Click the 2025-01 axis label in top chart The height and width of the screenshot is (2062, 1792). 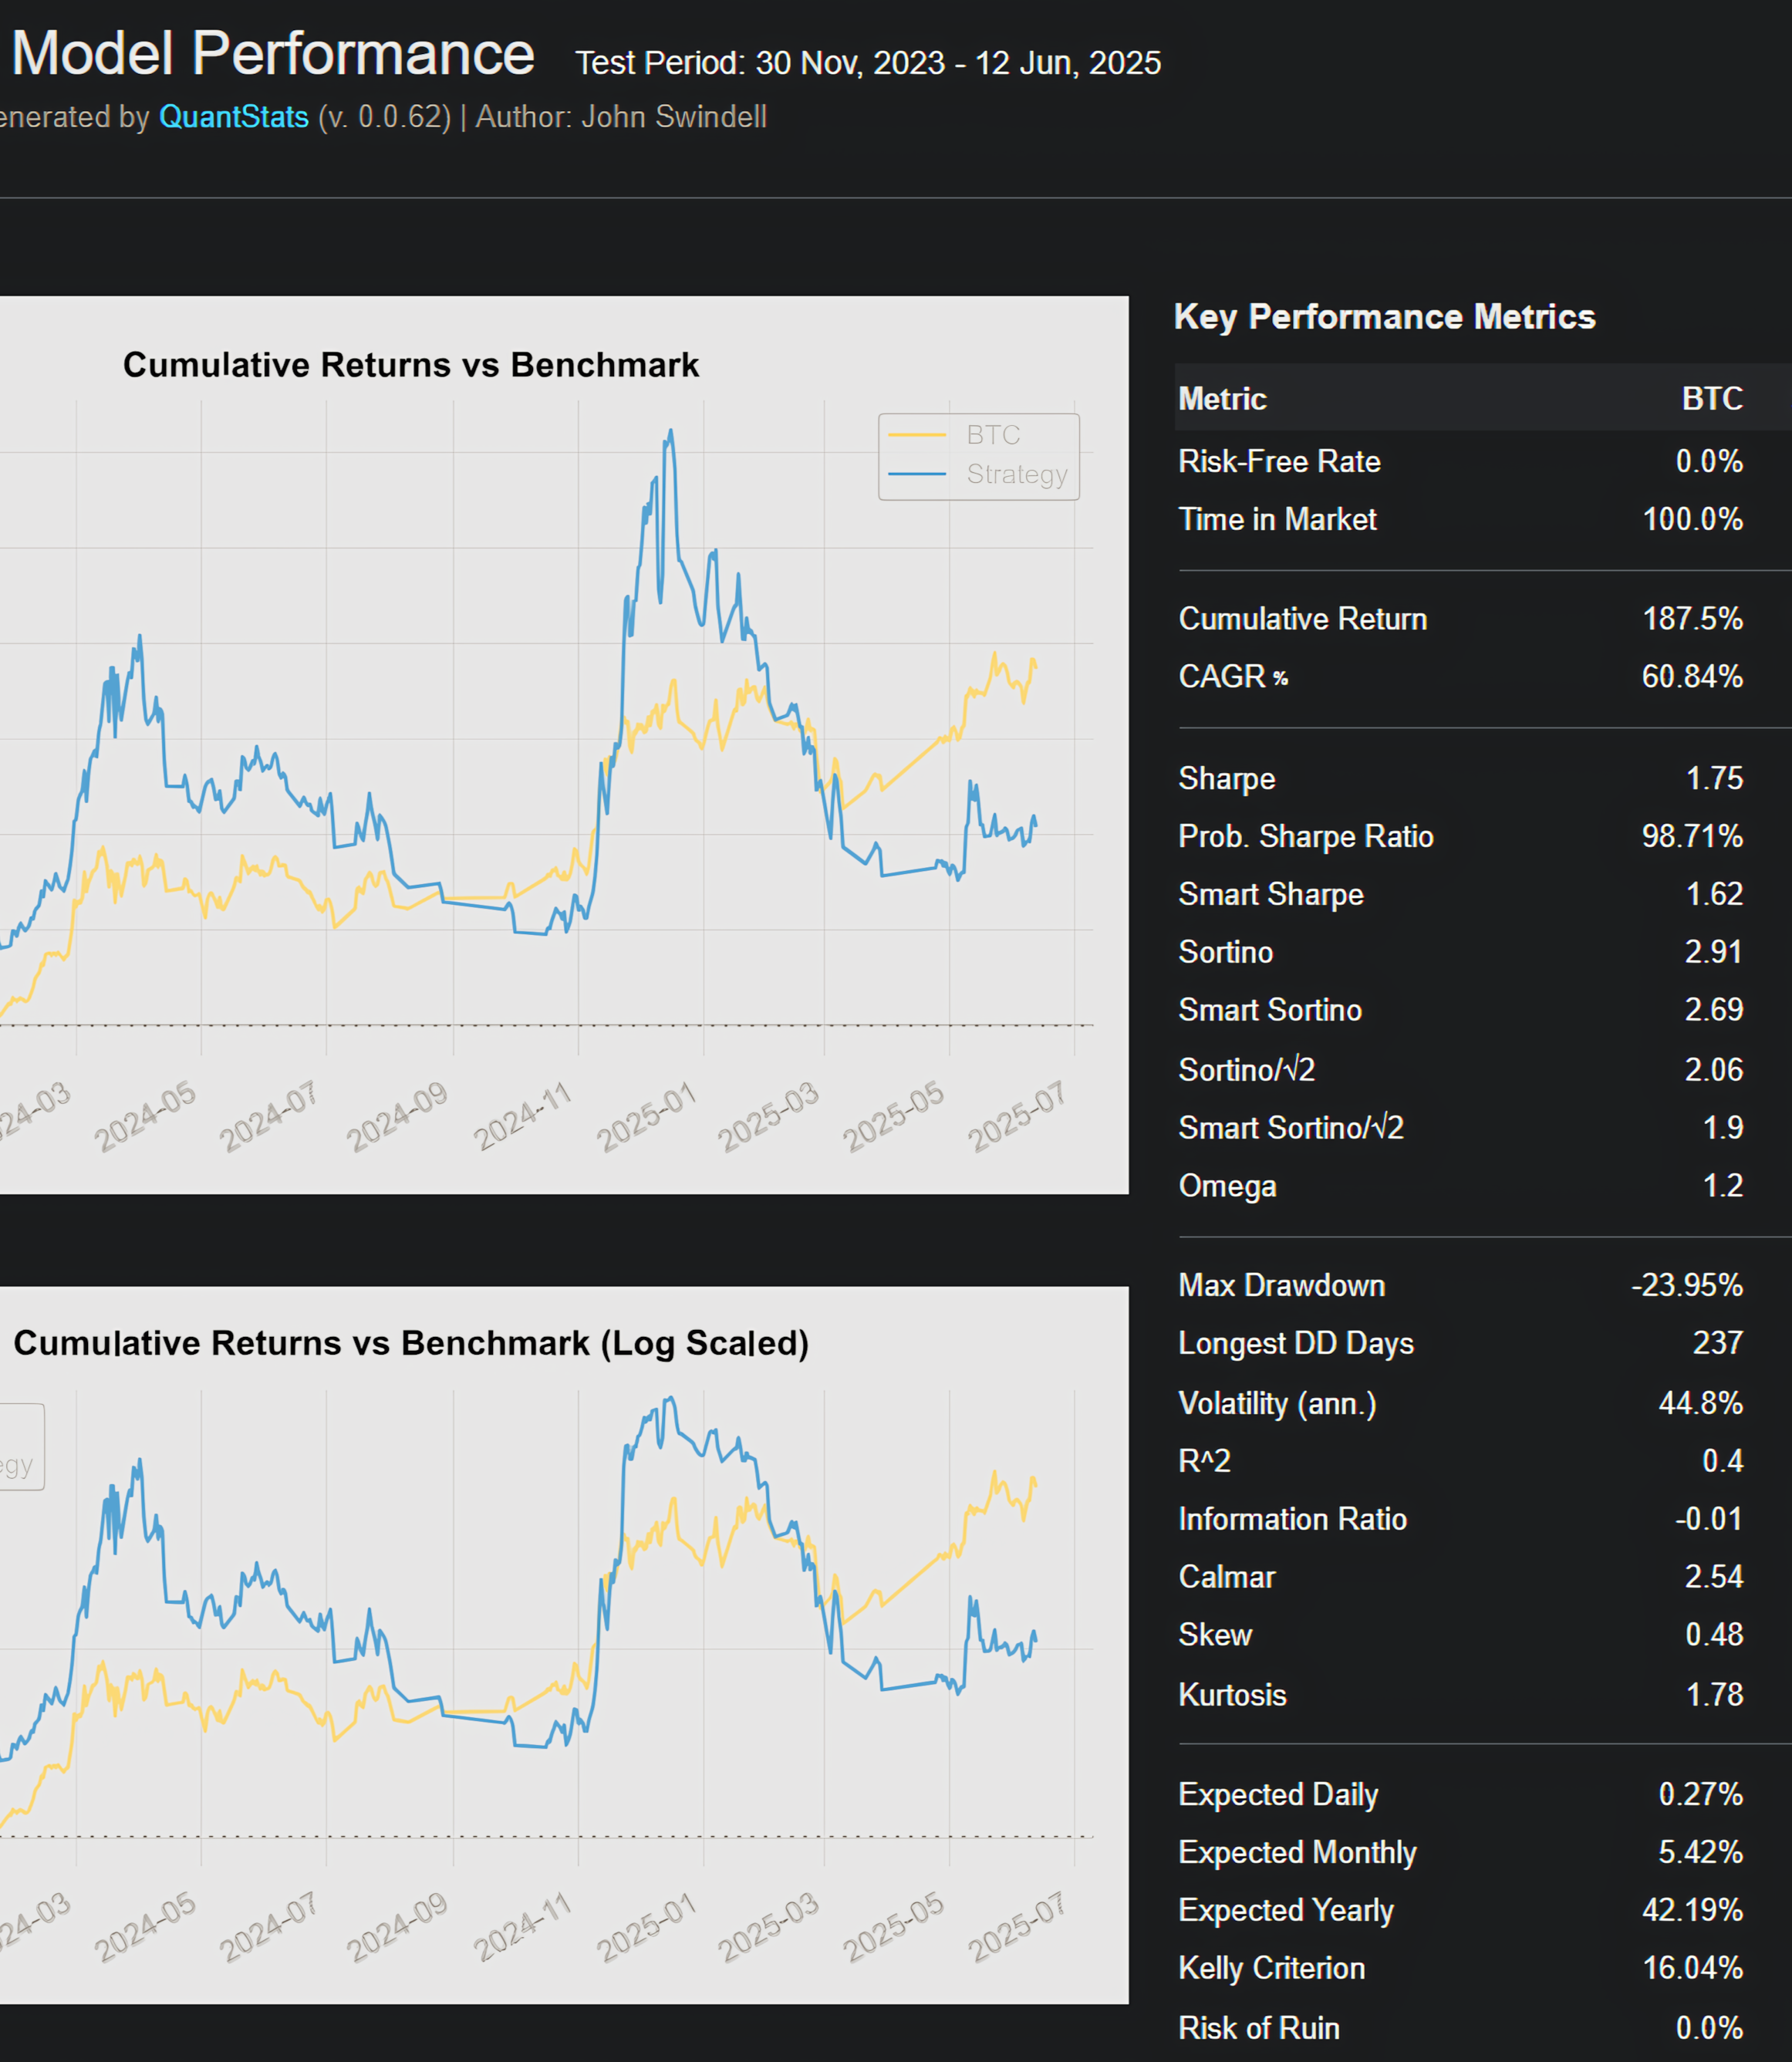[646, 1116]
